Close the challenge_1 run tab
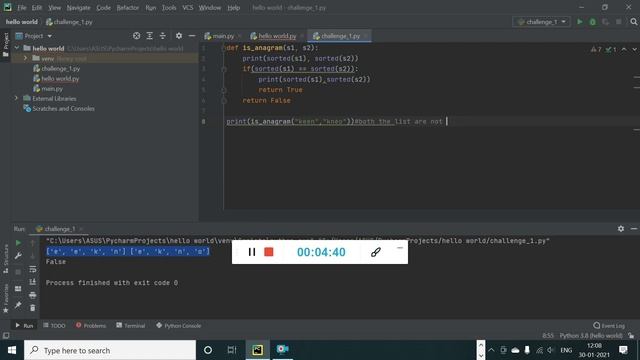This screenshot has height=360, width=640. 81,229
